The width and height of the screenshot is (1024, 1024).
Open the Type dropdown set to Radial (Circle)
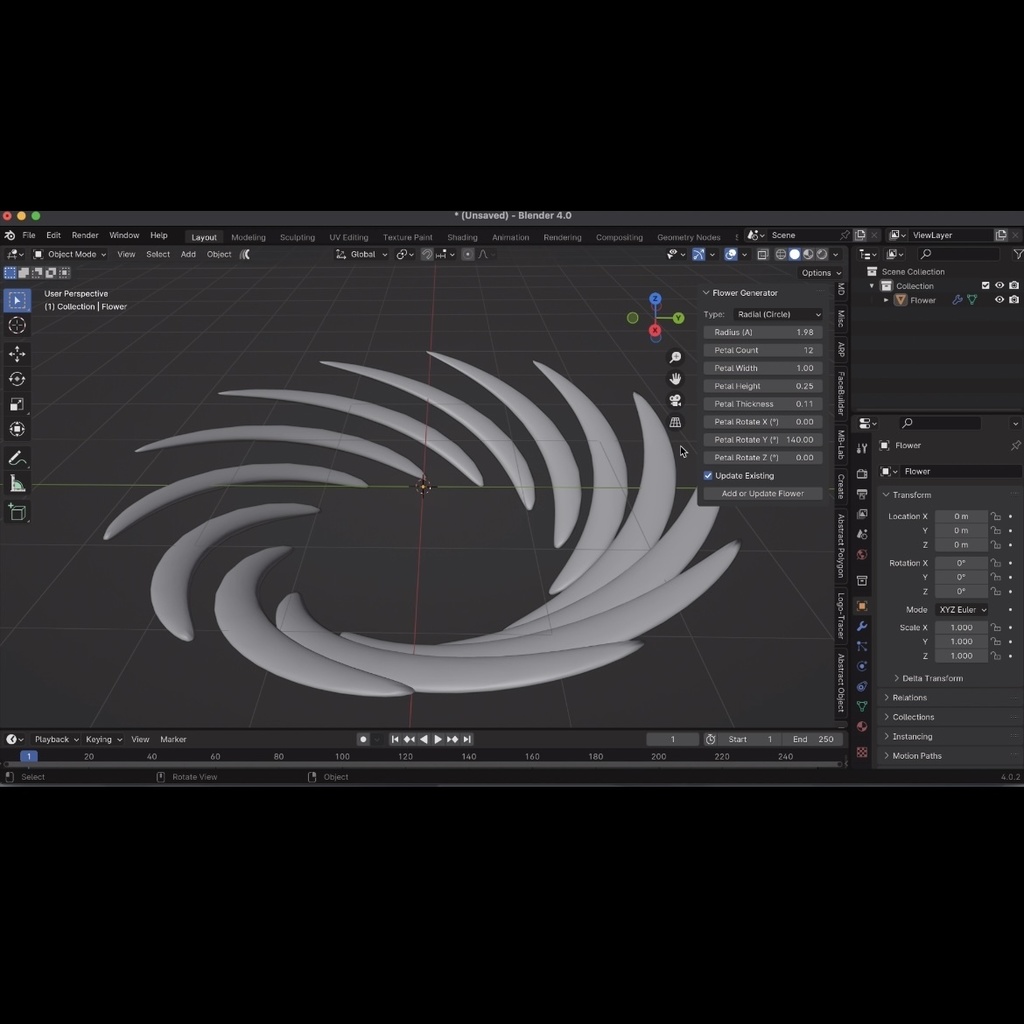(778, 314)
